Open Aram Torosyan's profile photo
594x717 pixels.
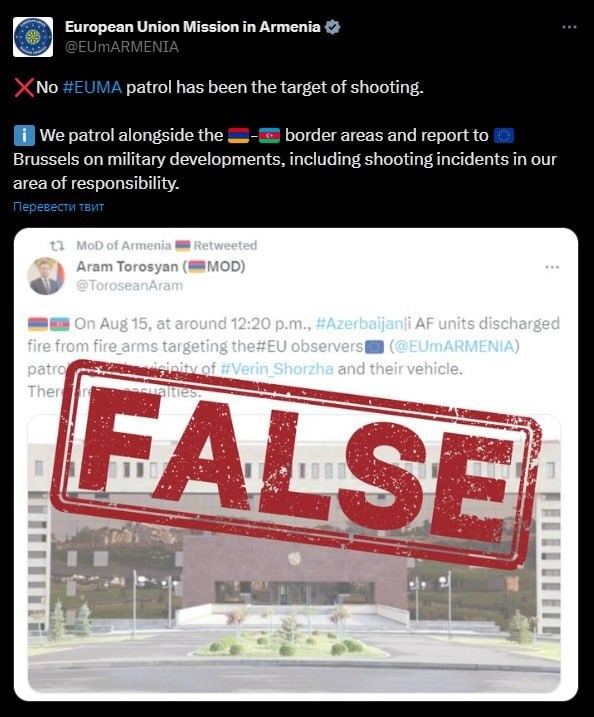46,276
